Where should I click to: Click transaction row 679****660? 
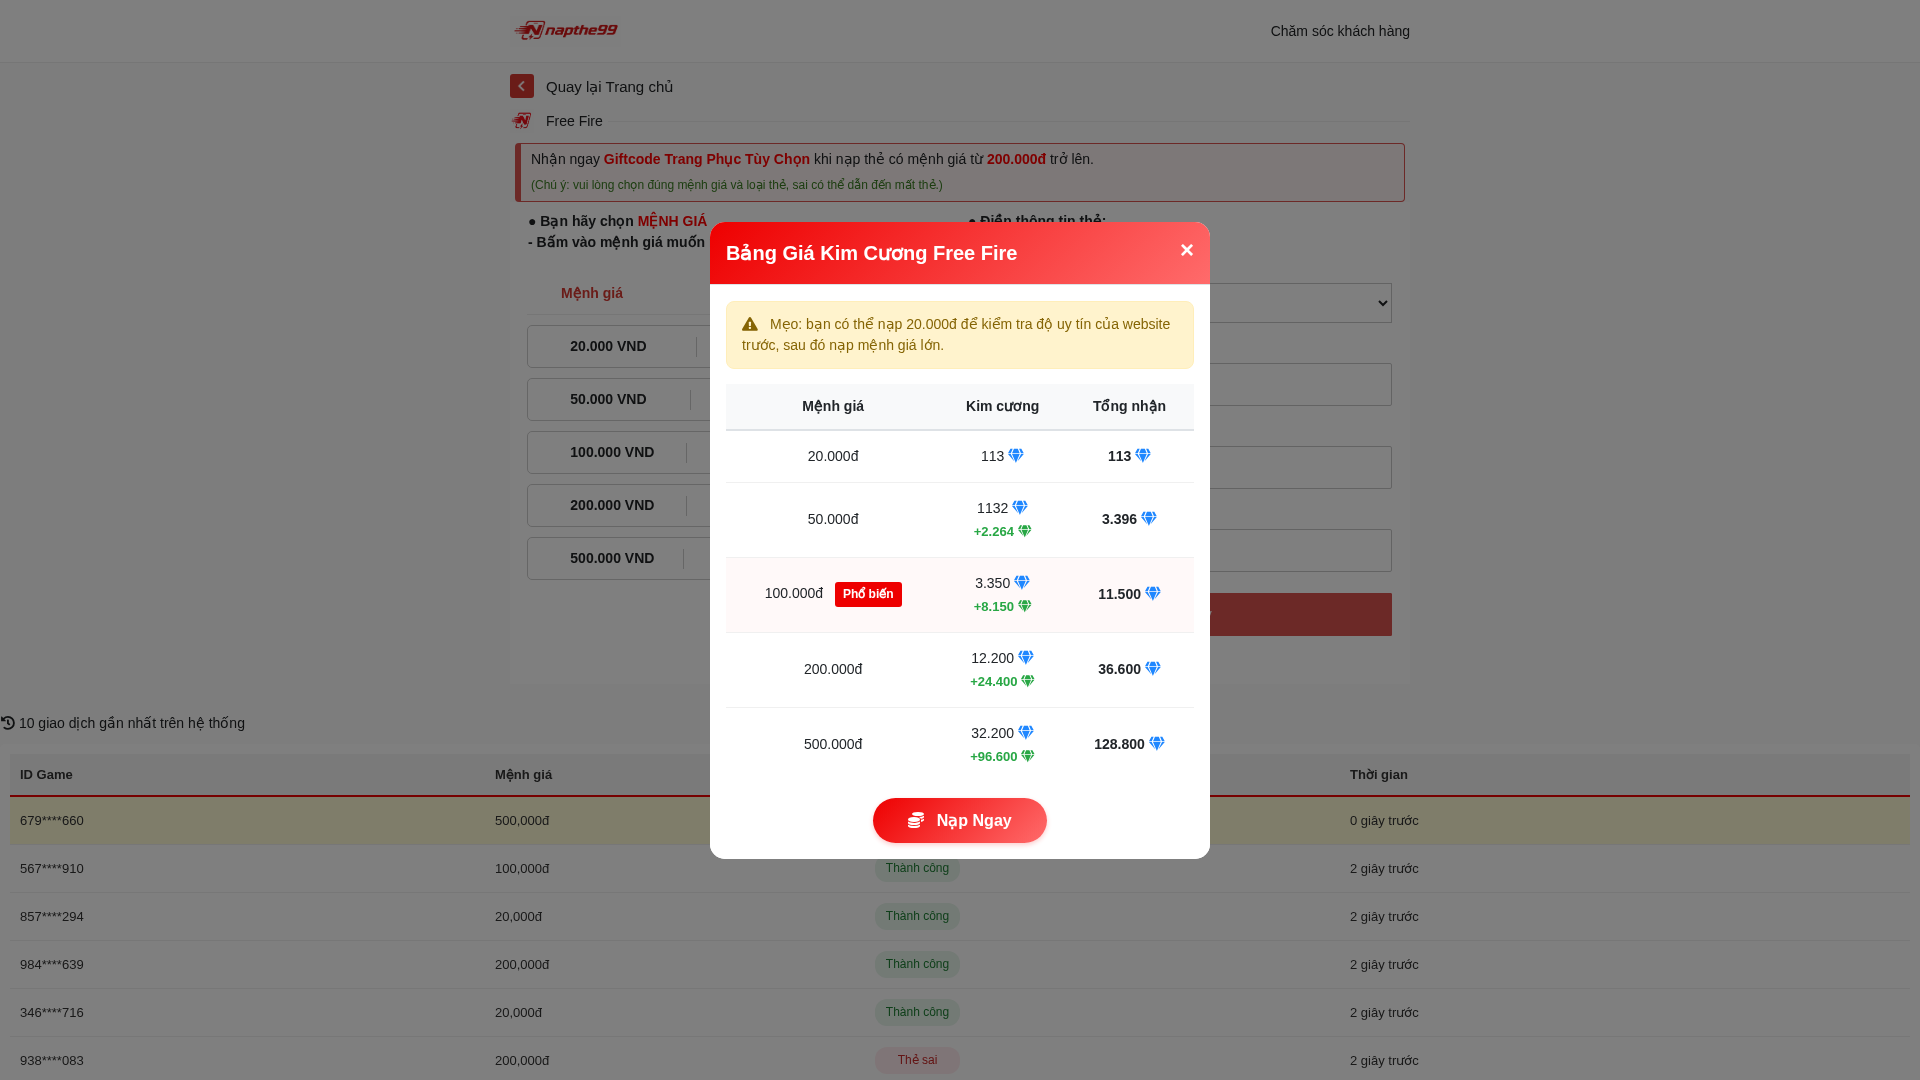pyautogui.click(x=960, y=821)
